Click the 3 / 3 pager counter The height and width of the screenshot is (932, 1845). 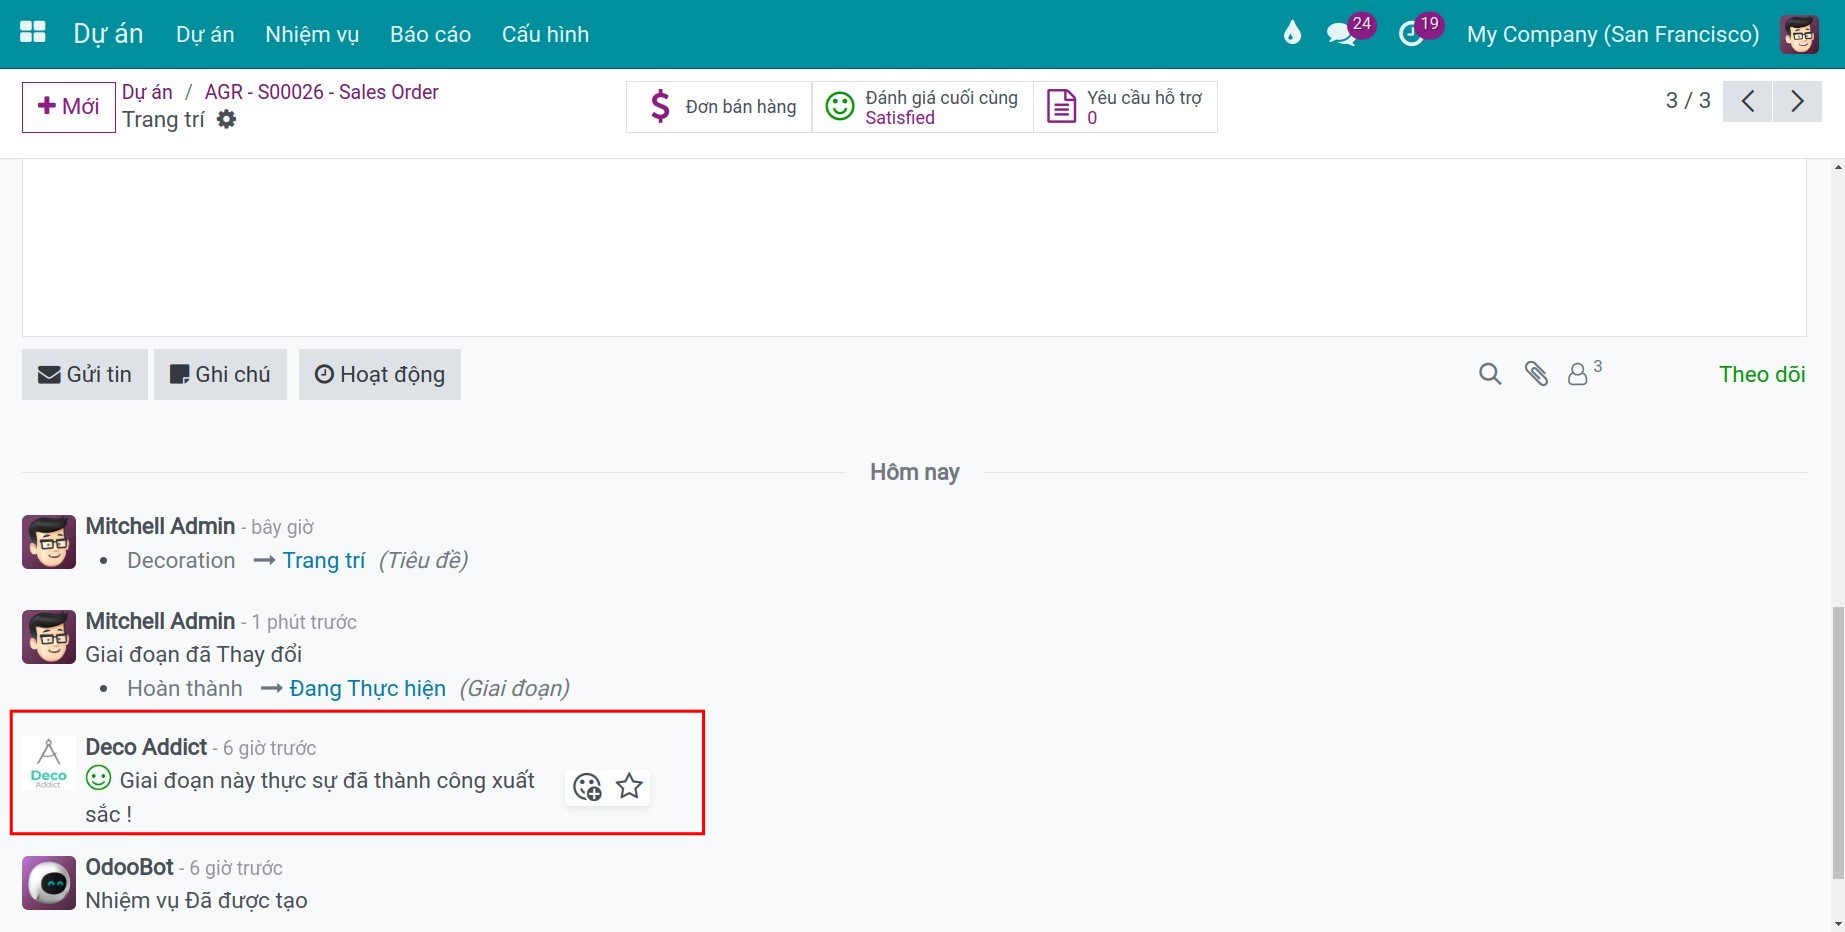1688,100
